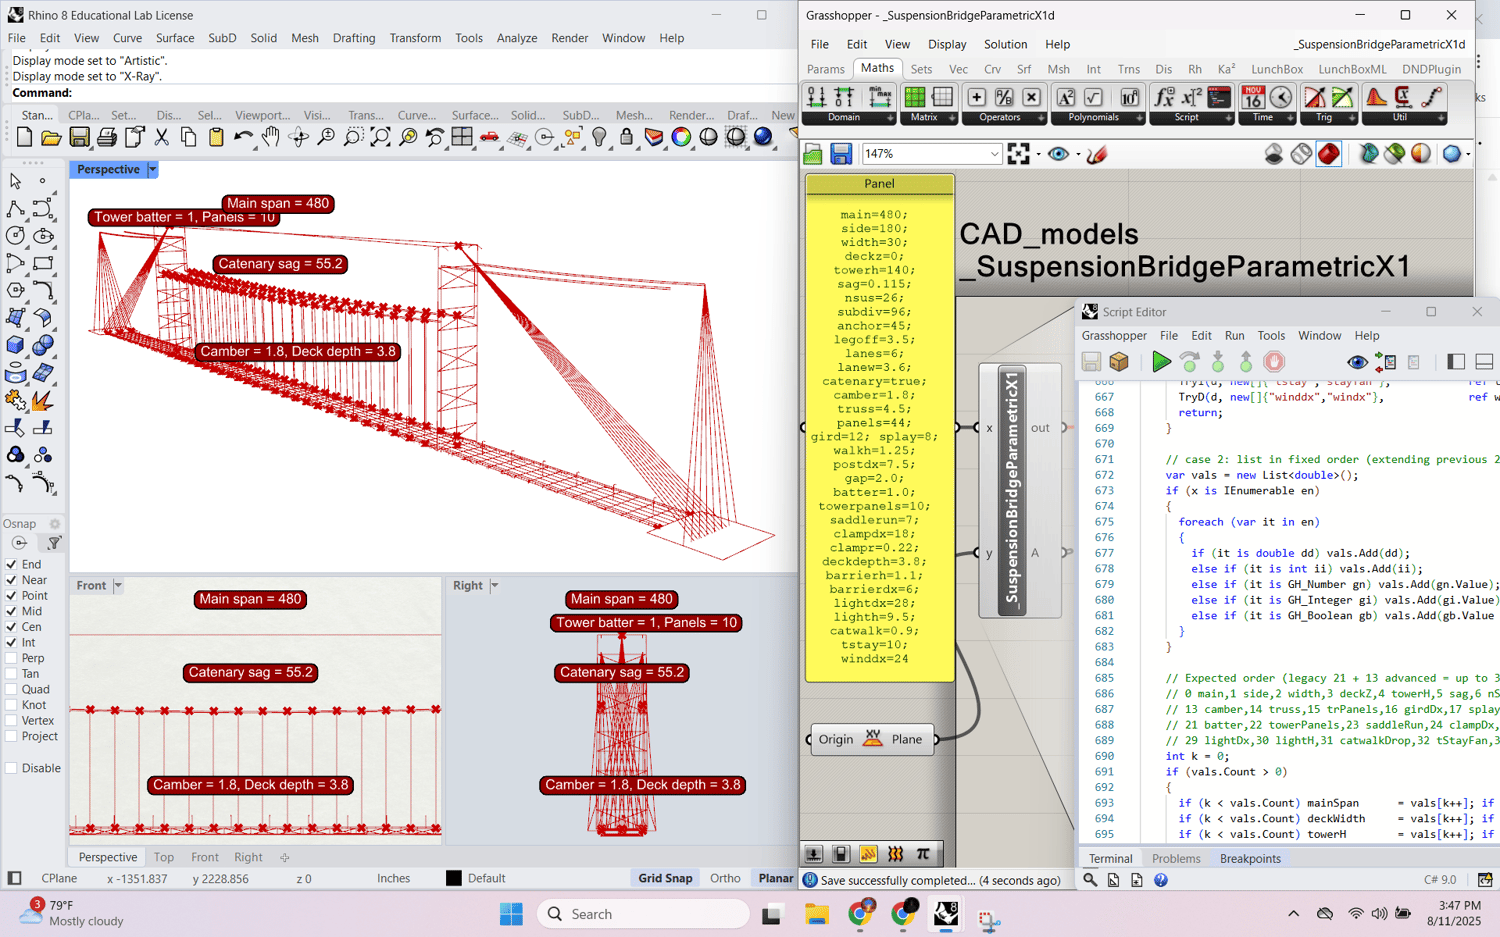Switch to the Top viewport tab
Viewport: 1500px width, 937px height.
point(164,857)
